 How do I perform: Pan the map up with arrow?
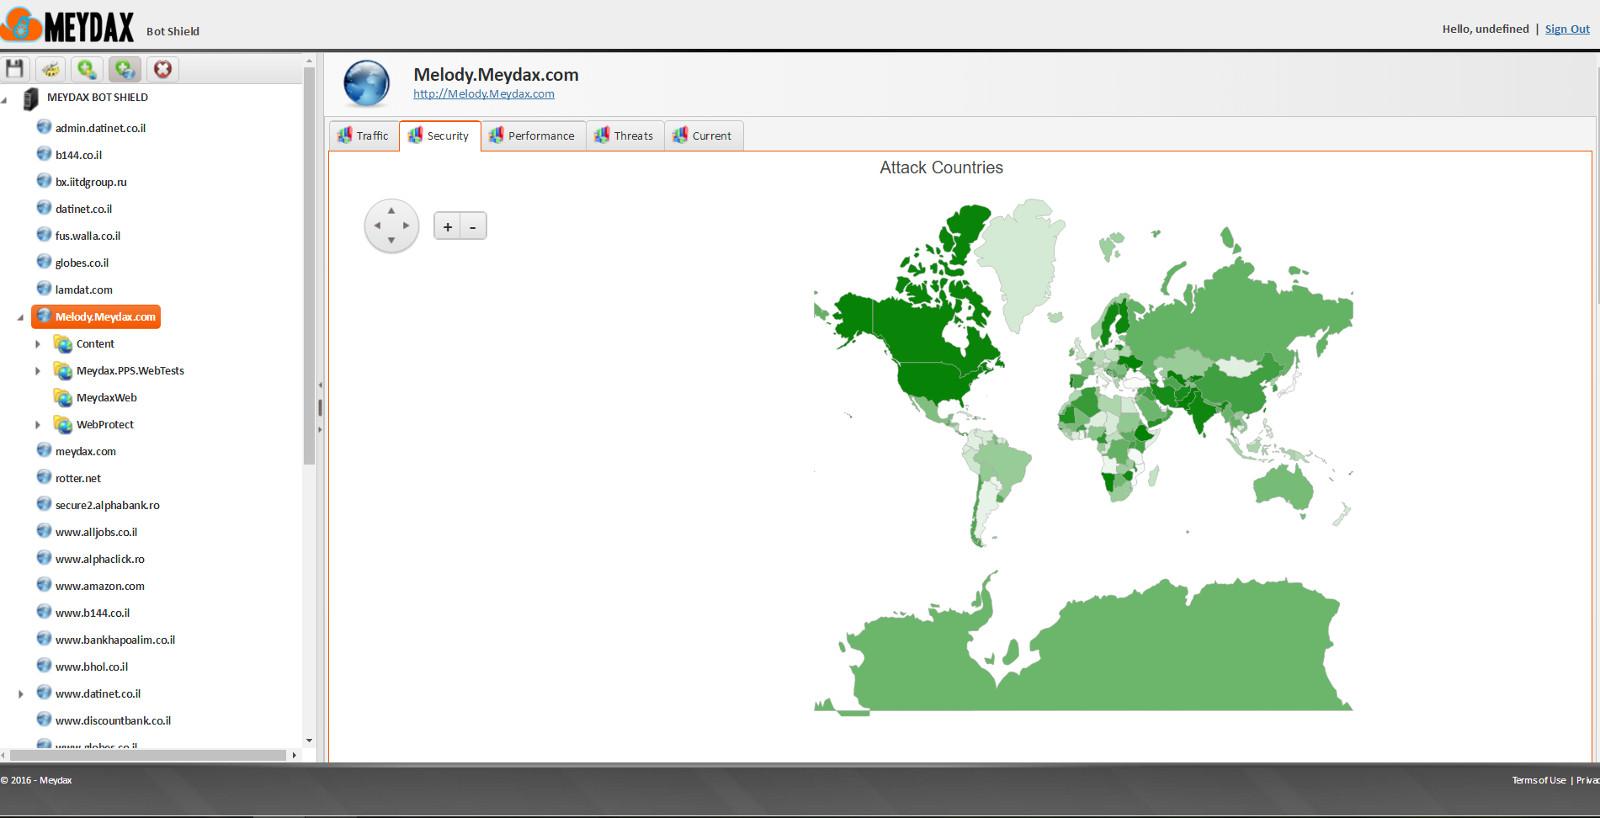(391, 210)
